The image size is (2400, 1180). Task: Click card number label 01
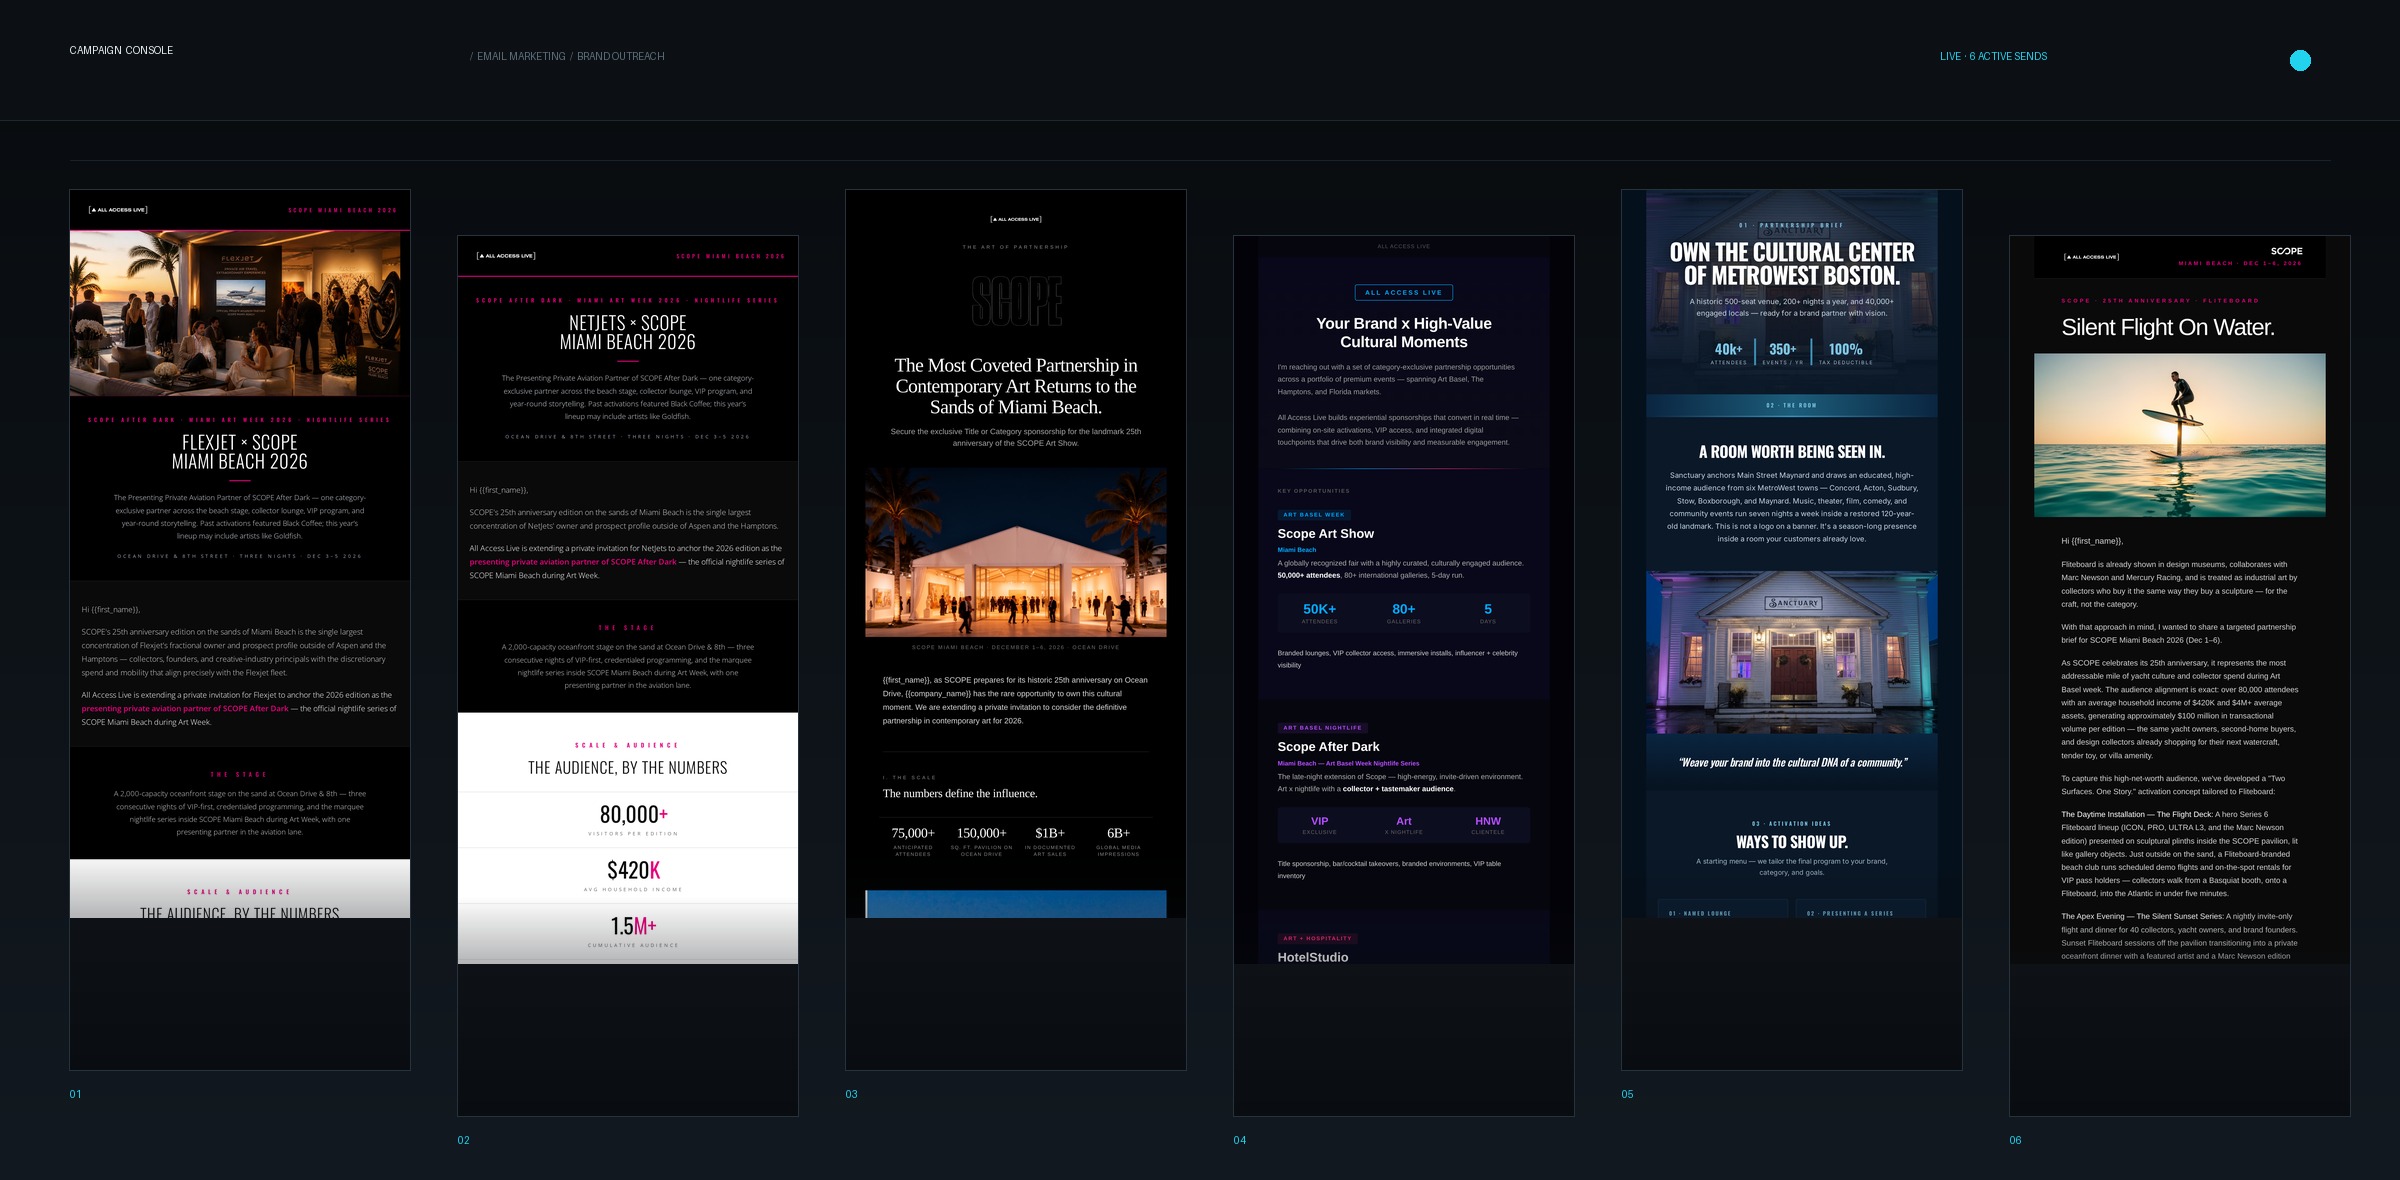pos(75,1094)
